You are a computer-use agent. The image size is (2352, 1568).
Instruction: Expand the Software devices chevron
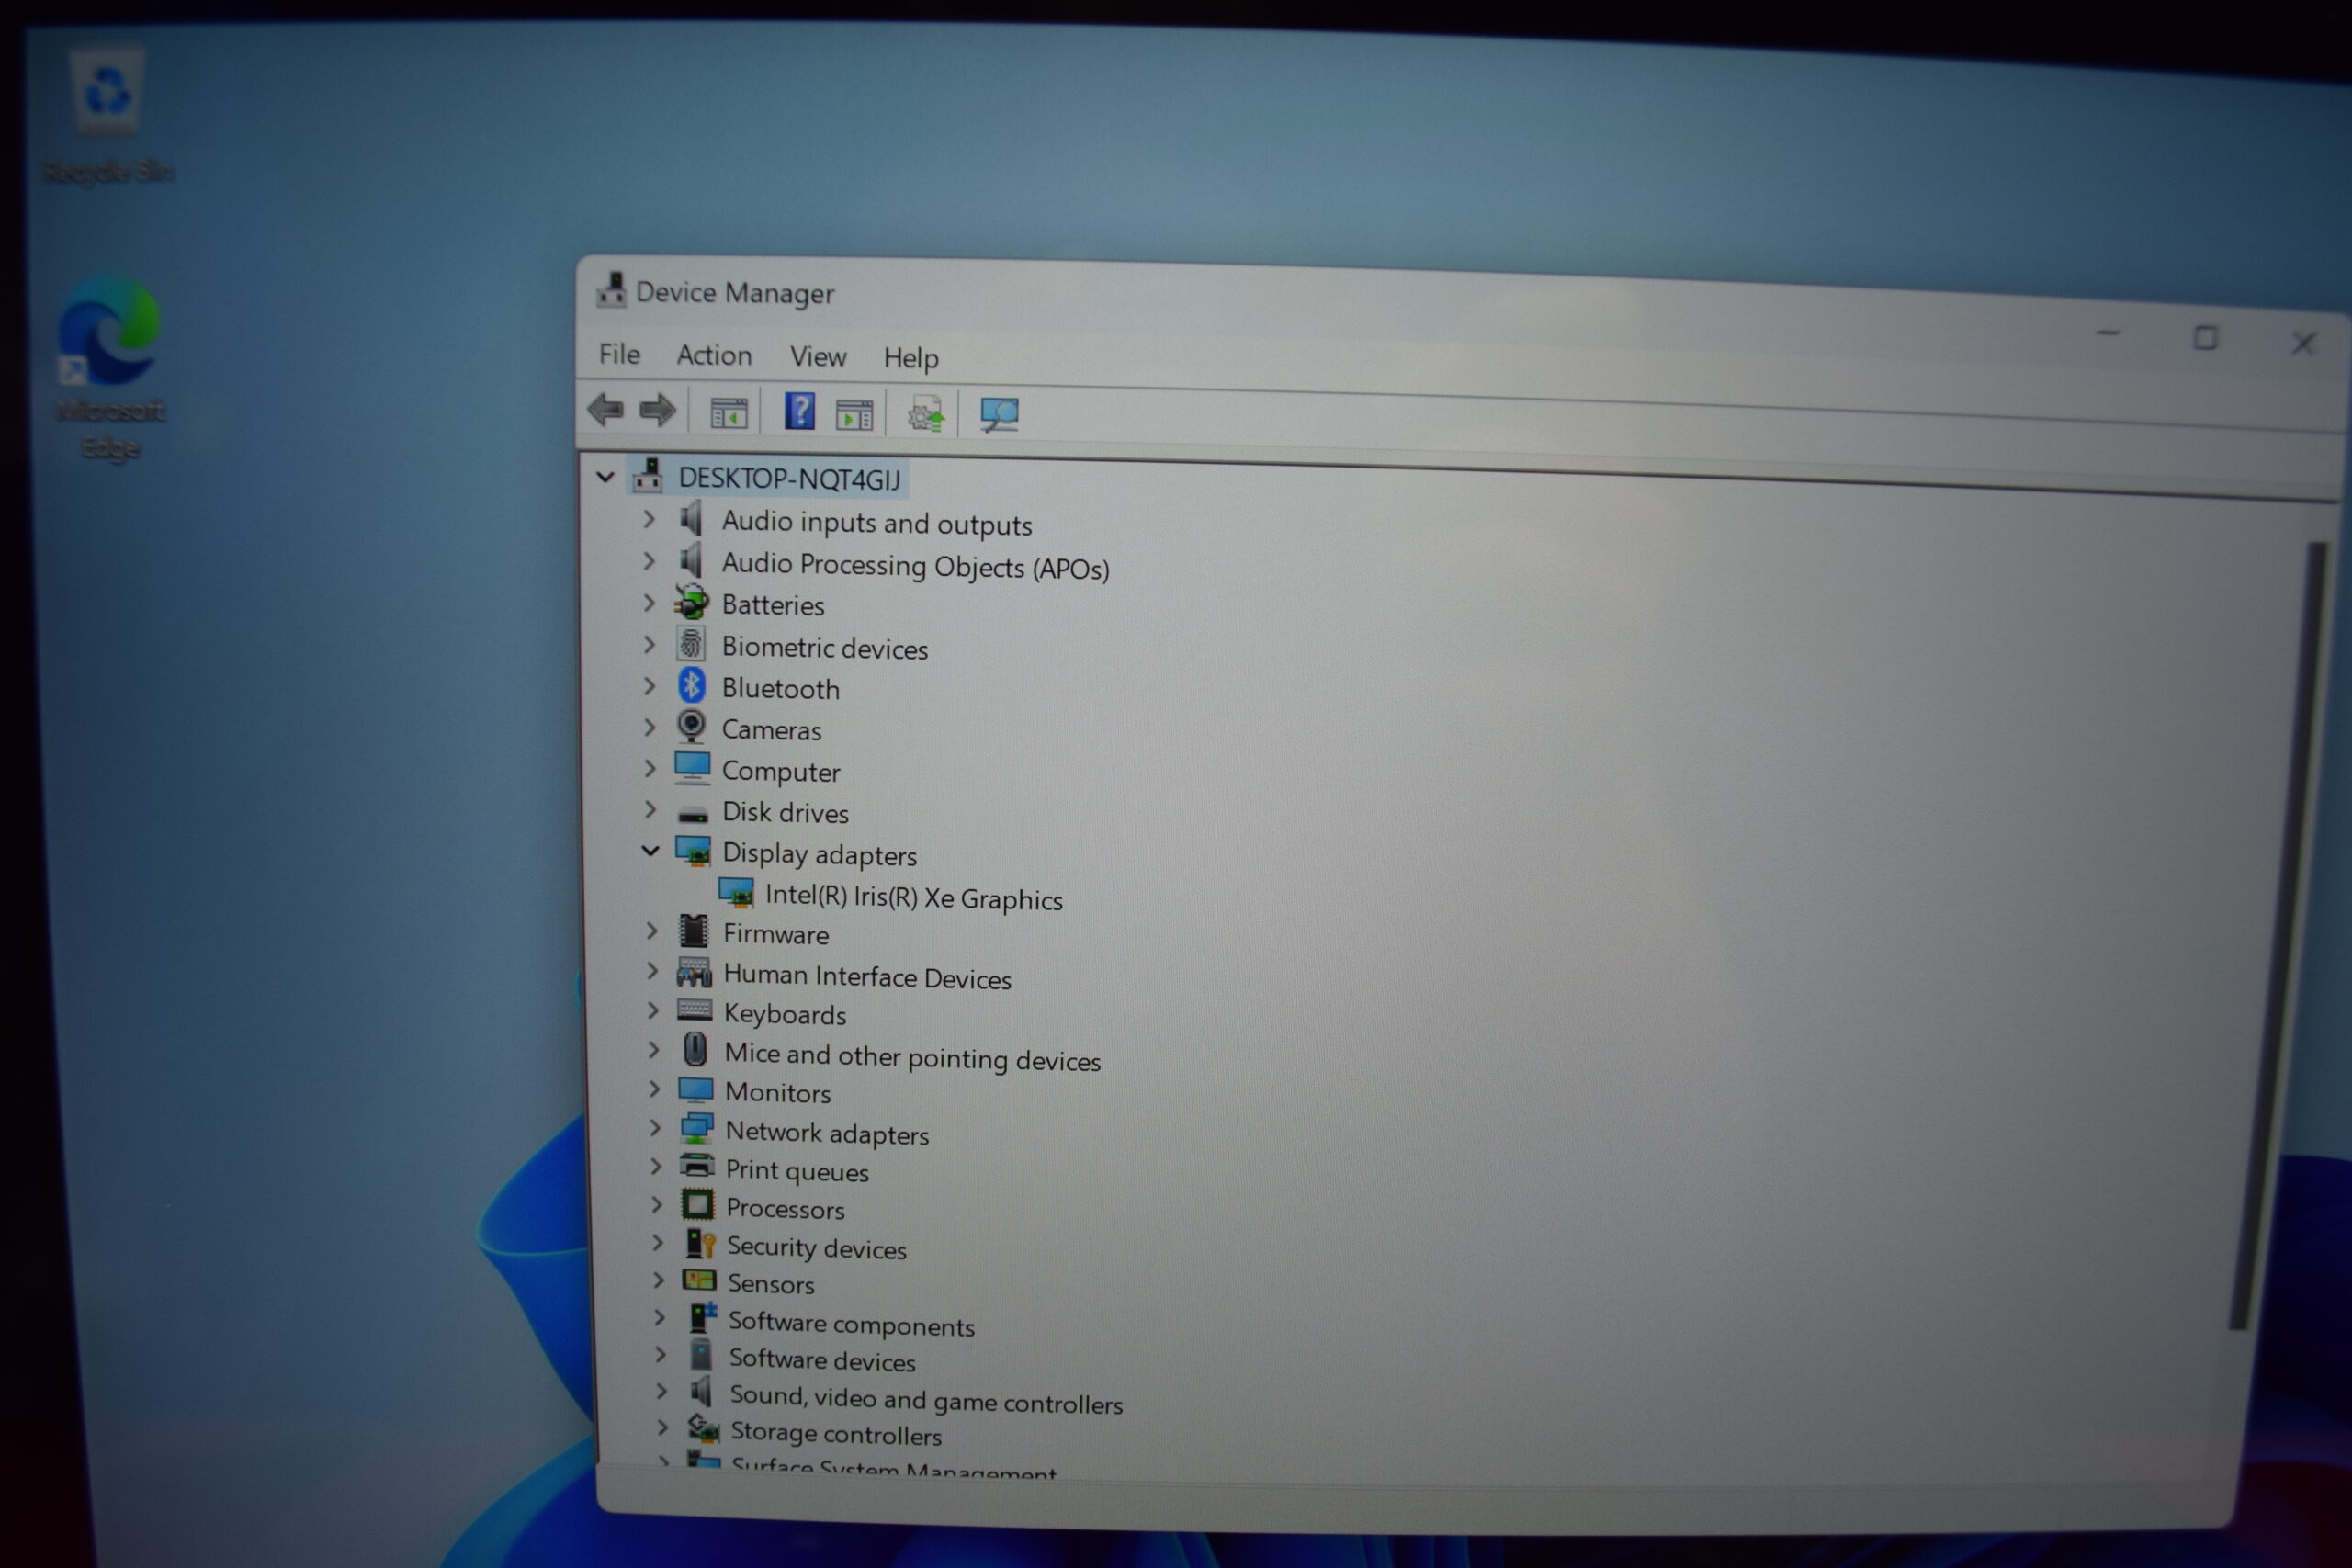point(661,1355)
